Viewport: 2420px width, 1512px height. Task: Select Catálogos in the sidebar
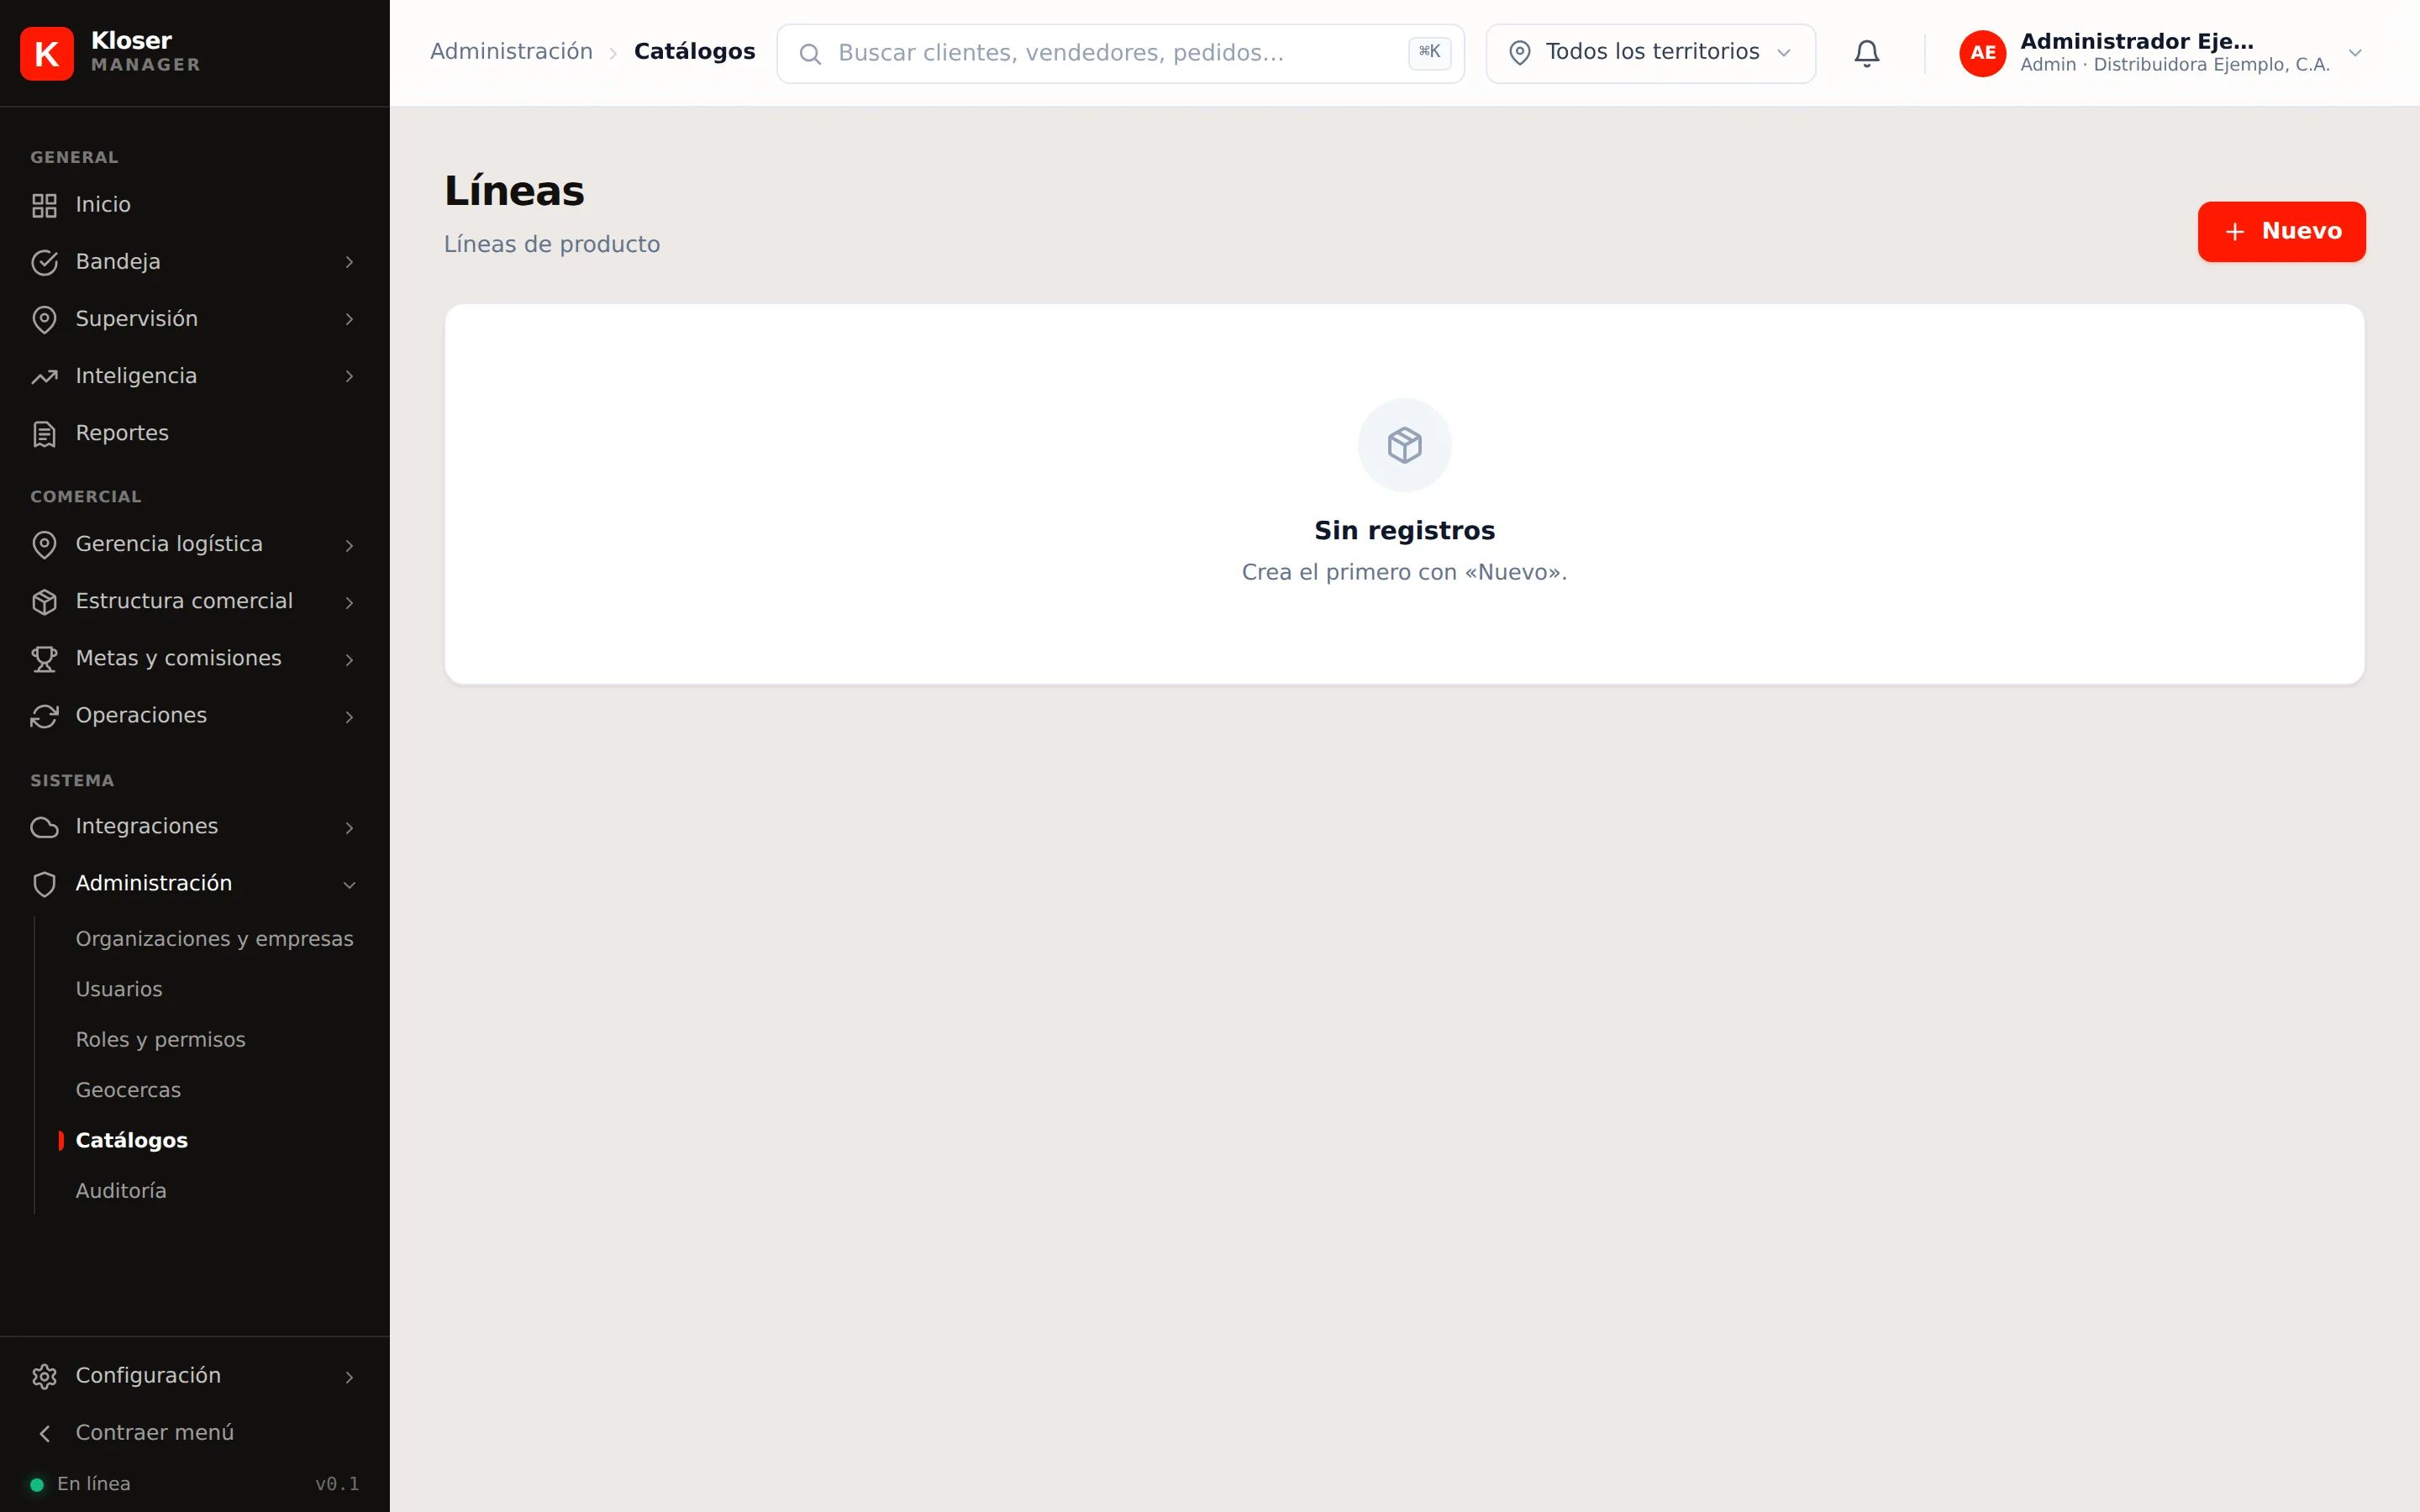click(x=131, y=1140)
